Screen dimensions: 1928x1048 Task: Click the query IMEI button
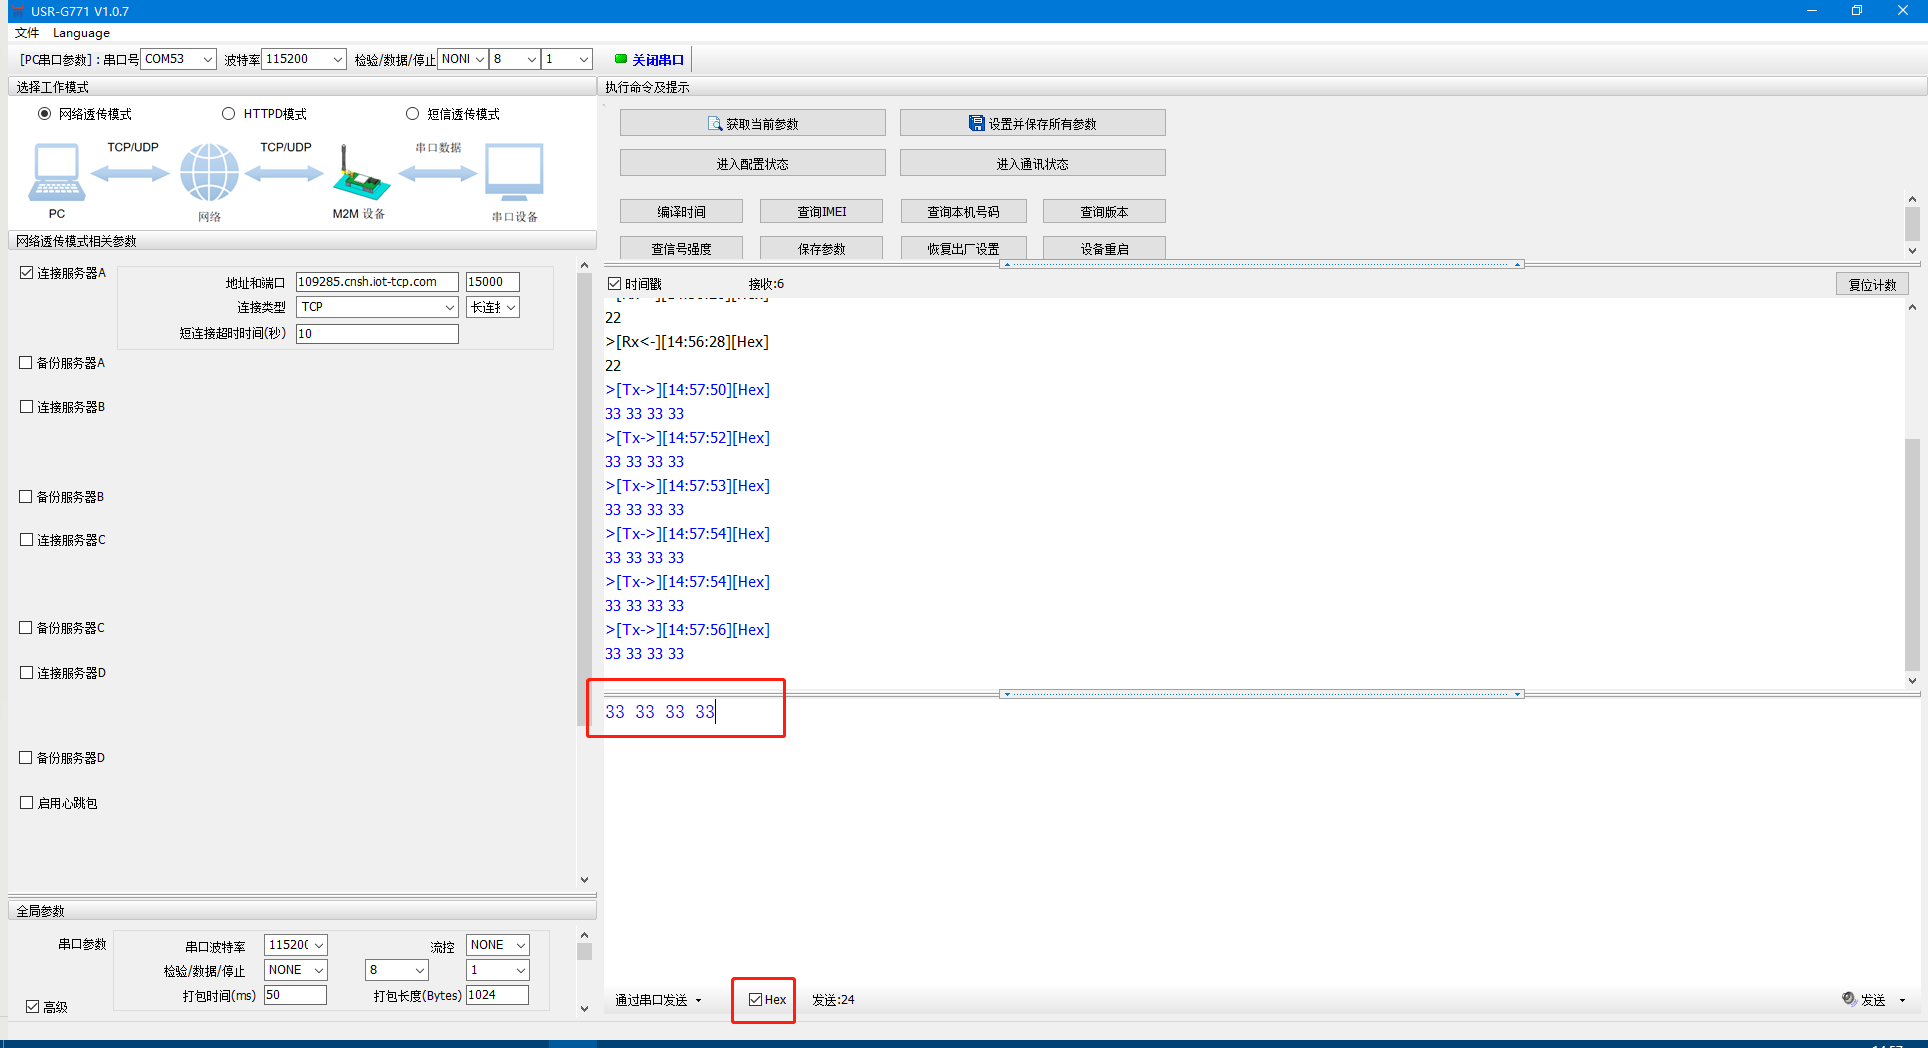coord(821,211)
